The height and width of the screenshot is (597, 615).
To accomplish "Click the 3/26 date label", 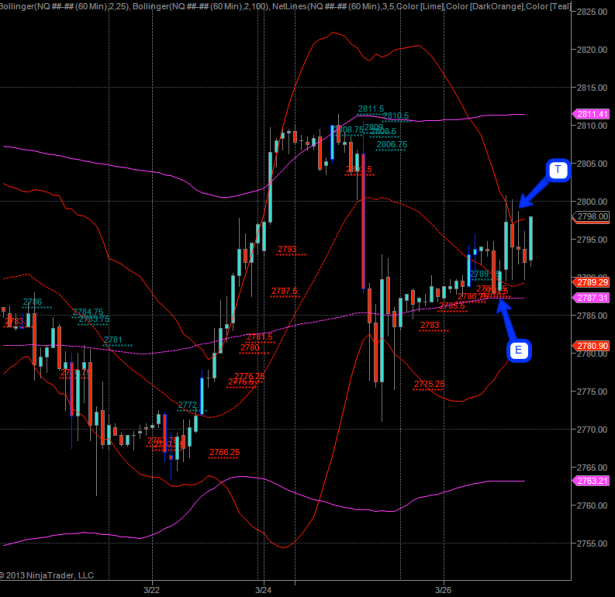I will (x=446, y=589).
